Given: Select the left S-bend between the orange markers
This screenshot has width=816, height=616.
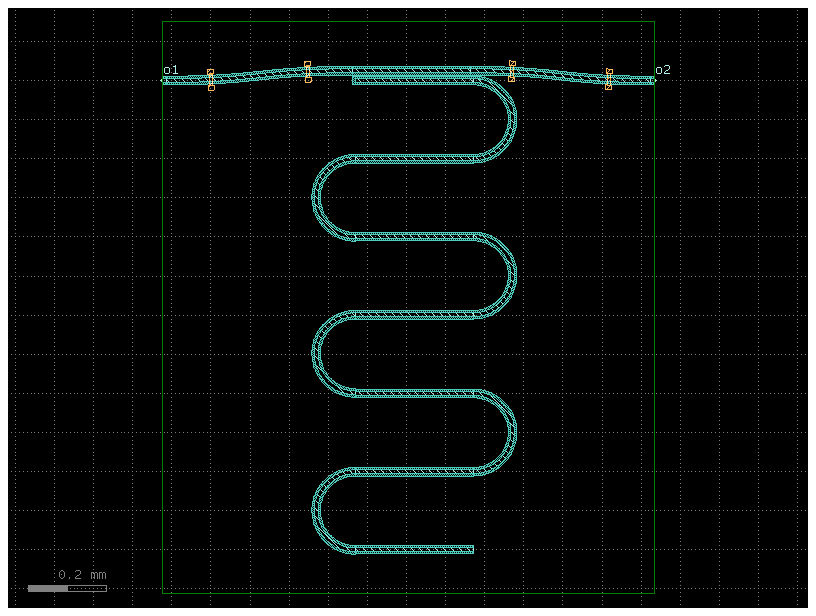Looking at the screenshot, I should coord(258,75).
